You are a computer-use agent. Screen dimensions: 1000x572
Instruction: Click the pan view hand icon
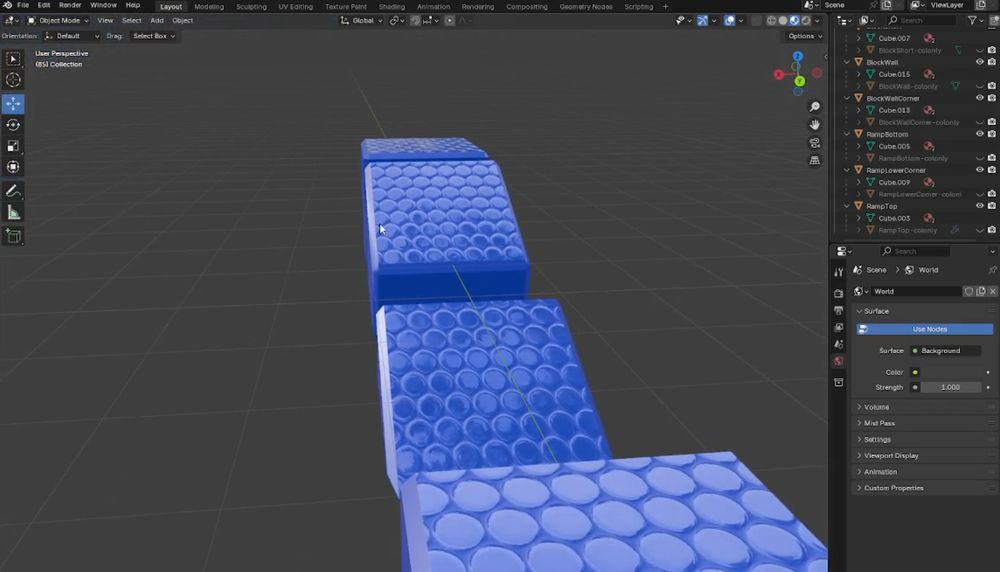pos(814,124)
